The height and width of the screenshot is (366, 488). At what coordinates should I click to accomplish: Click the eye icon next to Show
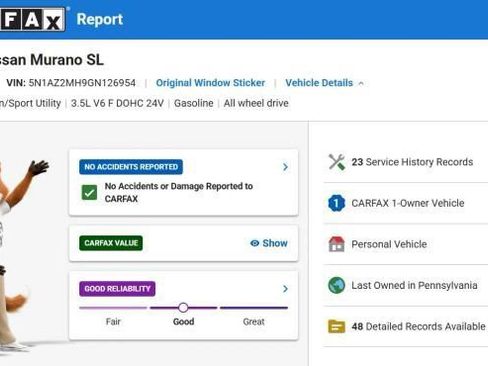[x=255, y=243]
